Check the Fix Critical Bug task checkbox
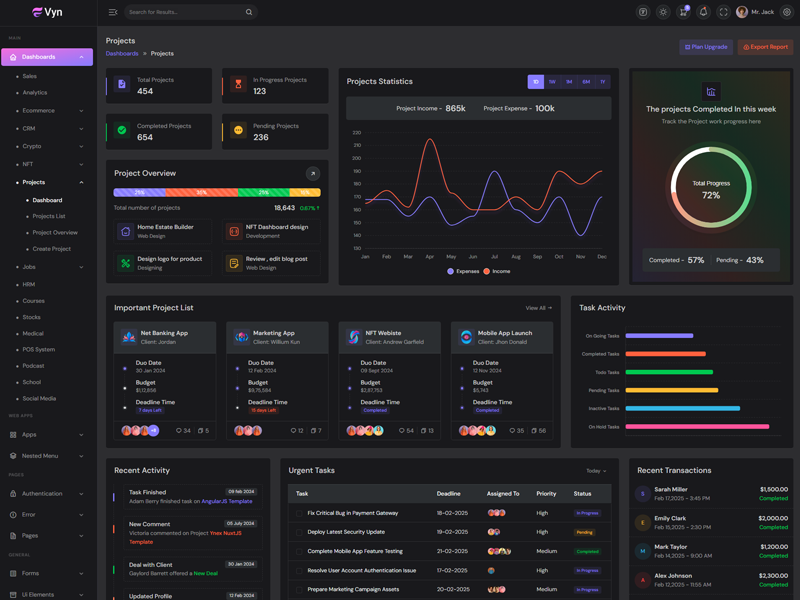 click(x=298, y=513)
